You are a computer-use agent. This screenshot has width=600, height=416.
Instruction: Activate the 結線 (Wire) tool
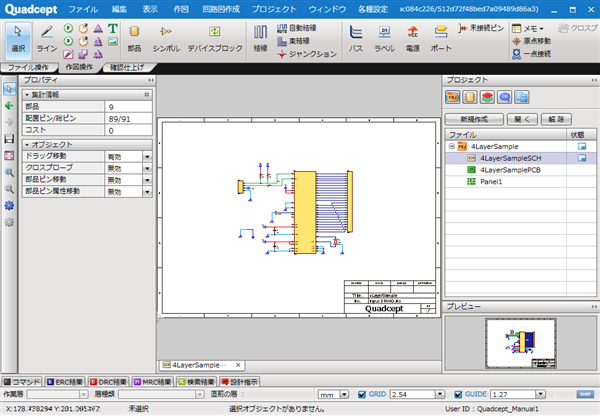260,39
